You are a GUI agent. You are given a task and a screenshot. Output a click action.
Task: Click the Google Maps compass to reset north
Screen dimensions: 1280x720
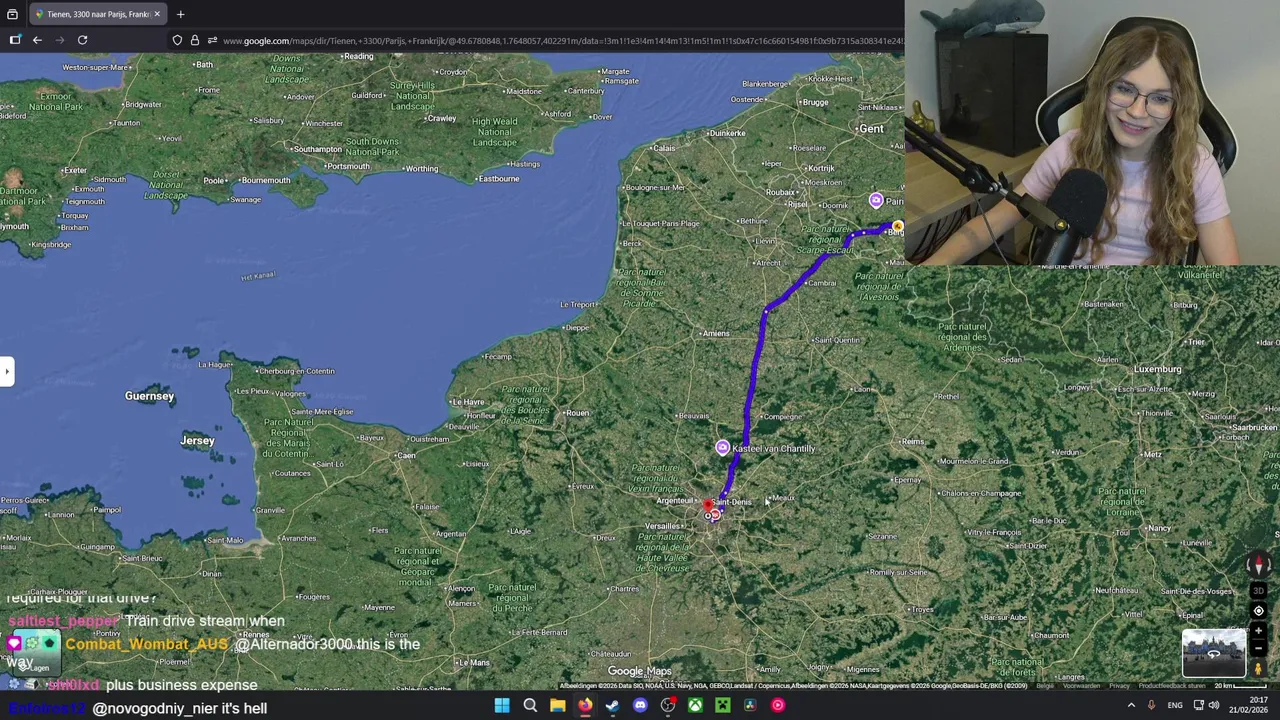1259,566
